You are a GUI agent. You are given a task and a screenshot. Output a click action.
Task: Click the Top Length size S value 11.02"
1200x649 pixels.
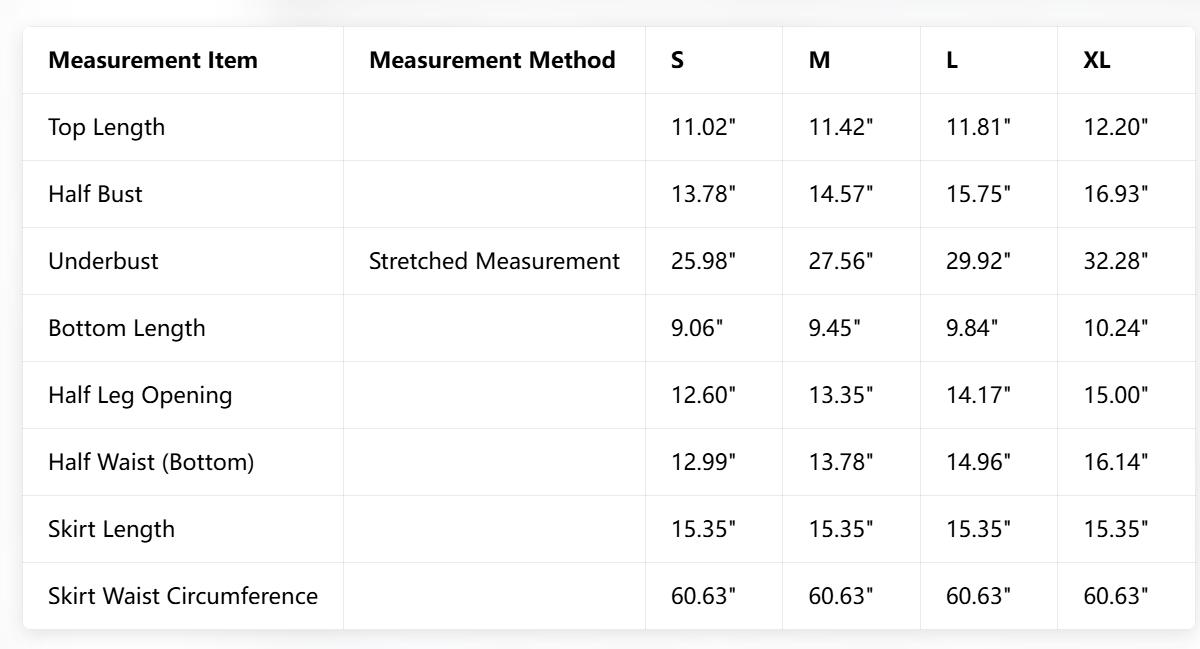pyautogui.click(x=703, y=127)
